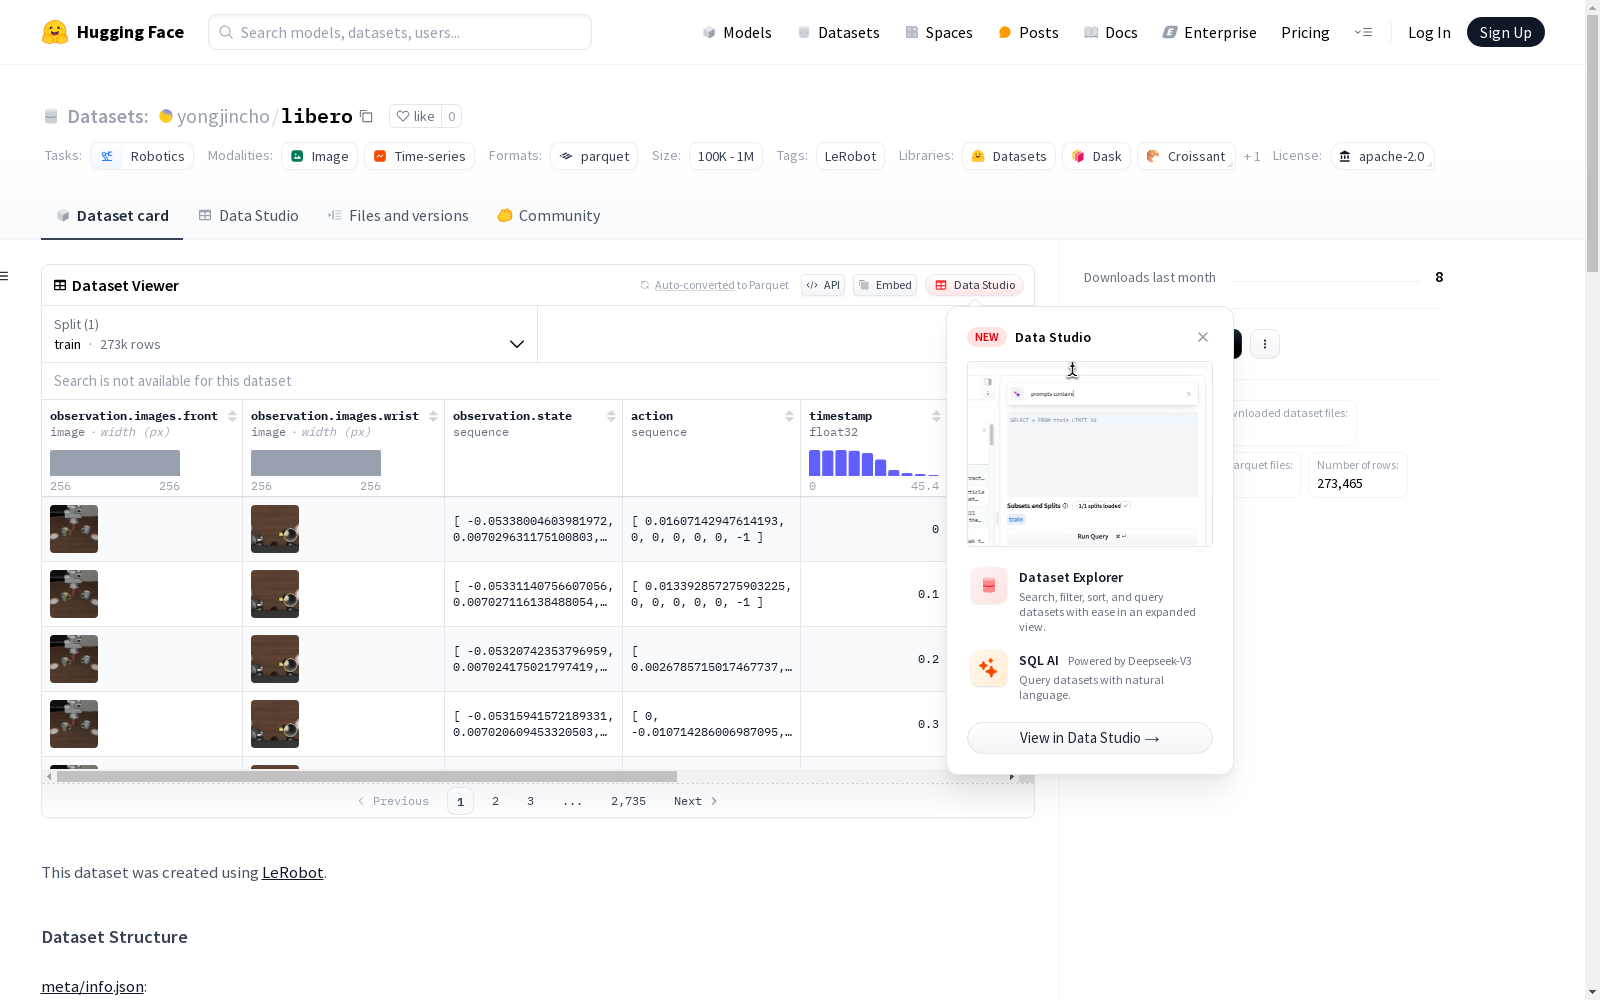Open the LeRobot link
The width and height of the screenshot is (1600, 1000).
292,872
